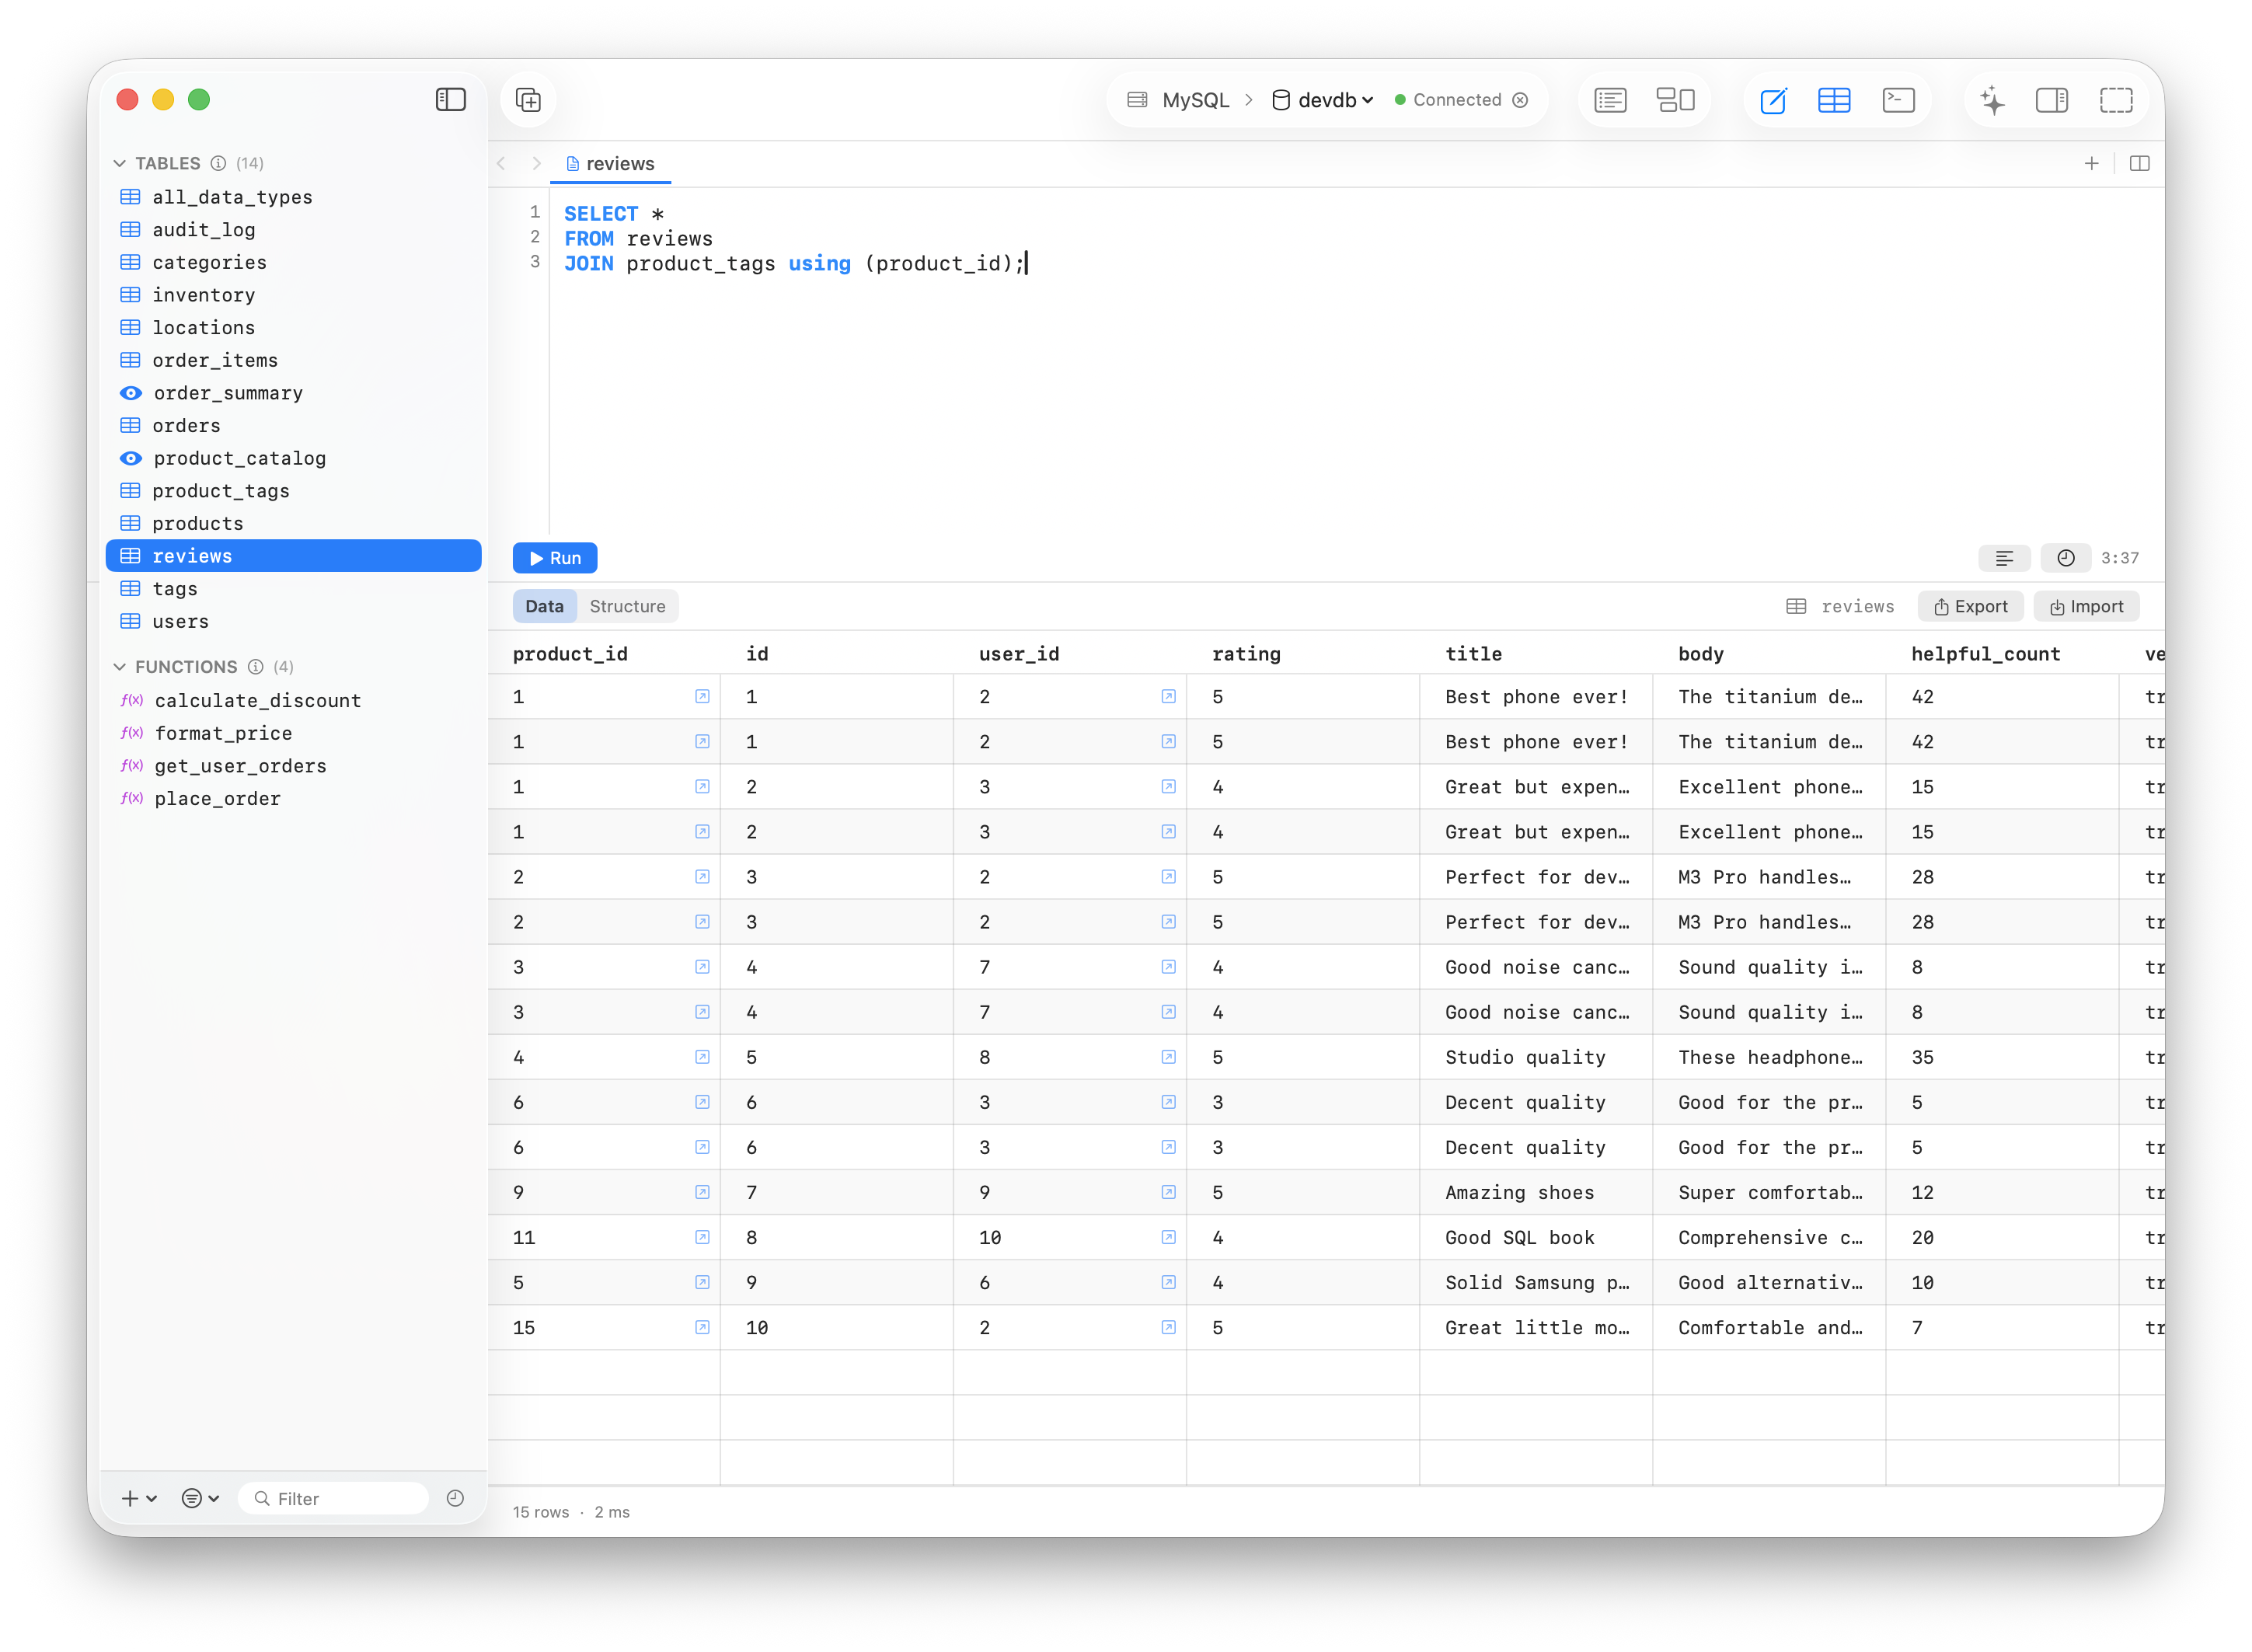Toggle the left sidebar panel icon
This screenshot has height=1652, width=2252.
click(450, 99)
